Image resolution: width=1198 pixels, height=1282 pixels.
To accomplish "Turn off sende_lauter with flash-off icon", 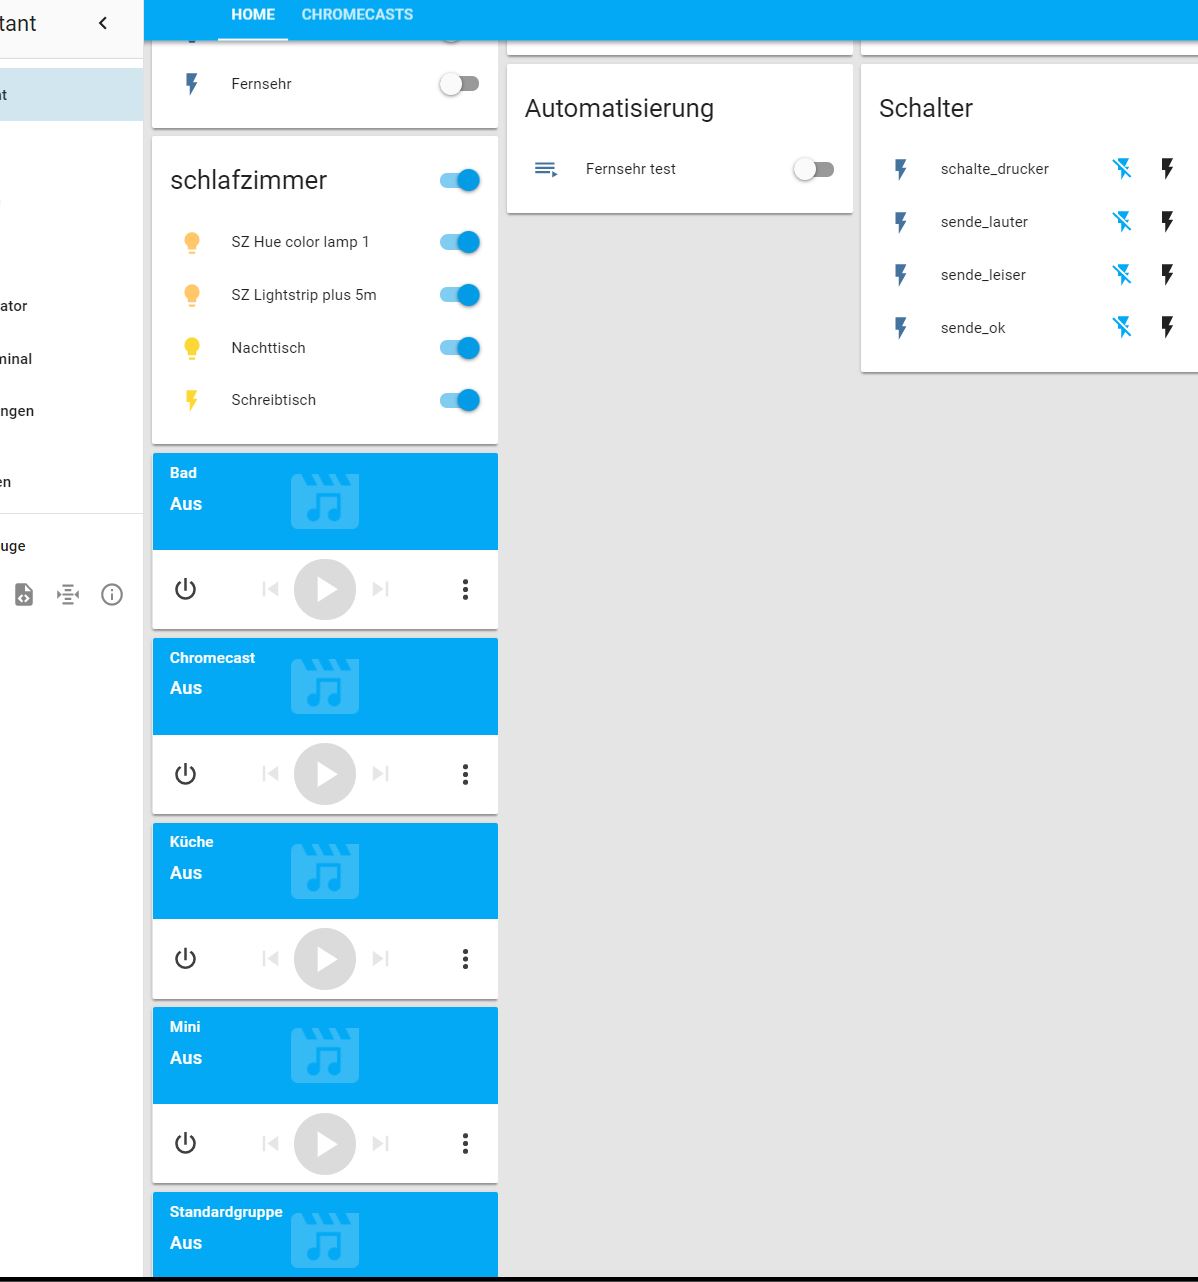I will tap(1122, 221).
